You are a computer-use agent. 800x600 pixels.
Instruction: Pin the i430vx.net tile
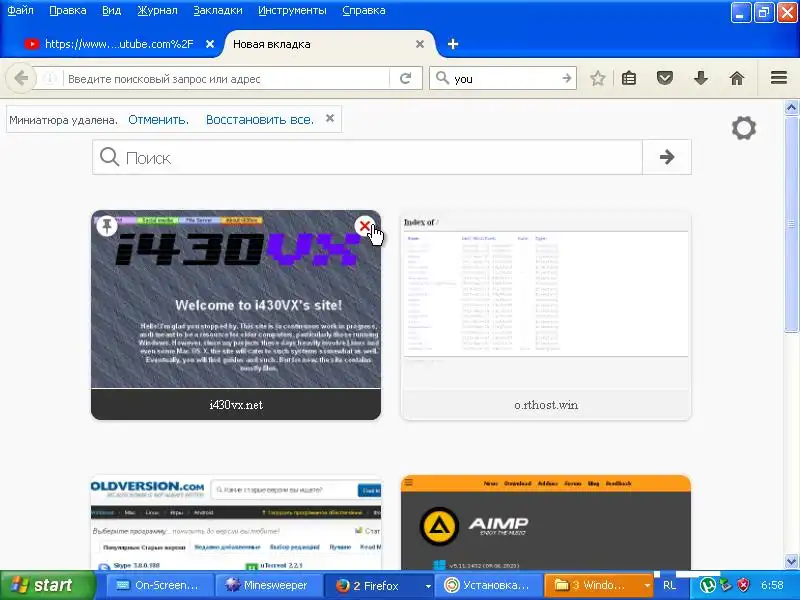[107, 226]
